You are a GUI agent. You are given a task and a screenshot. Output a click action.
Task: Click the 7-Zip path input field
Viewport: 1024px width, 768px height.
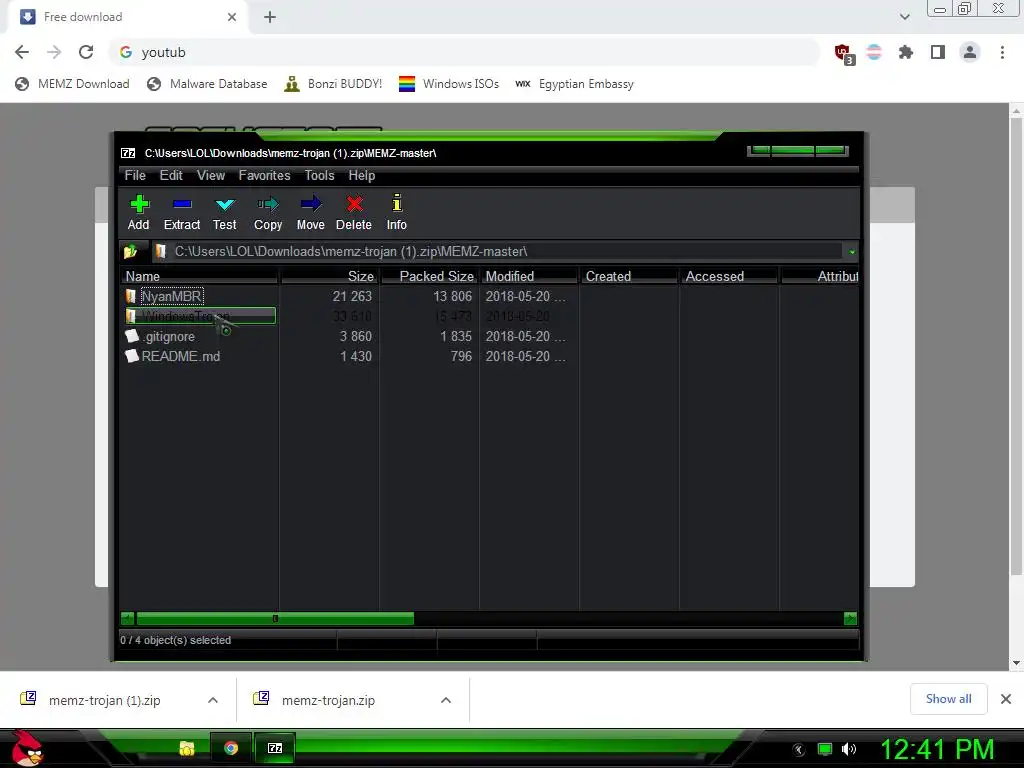coord(498,251)
